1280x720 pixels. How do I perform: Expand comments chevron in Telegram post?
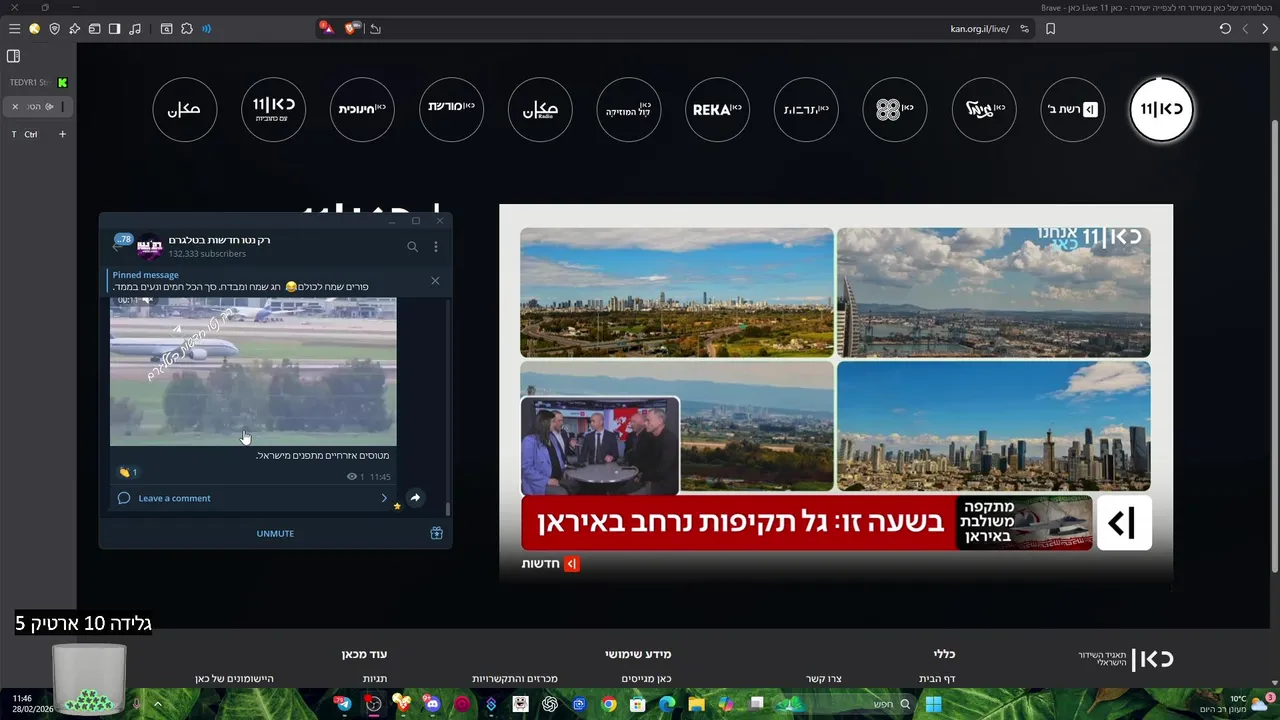(x=384, y=498)
